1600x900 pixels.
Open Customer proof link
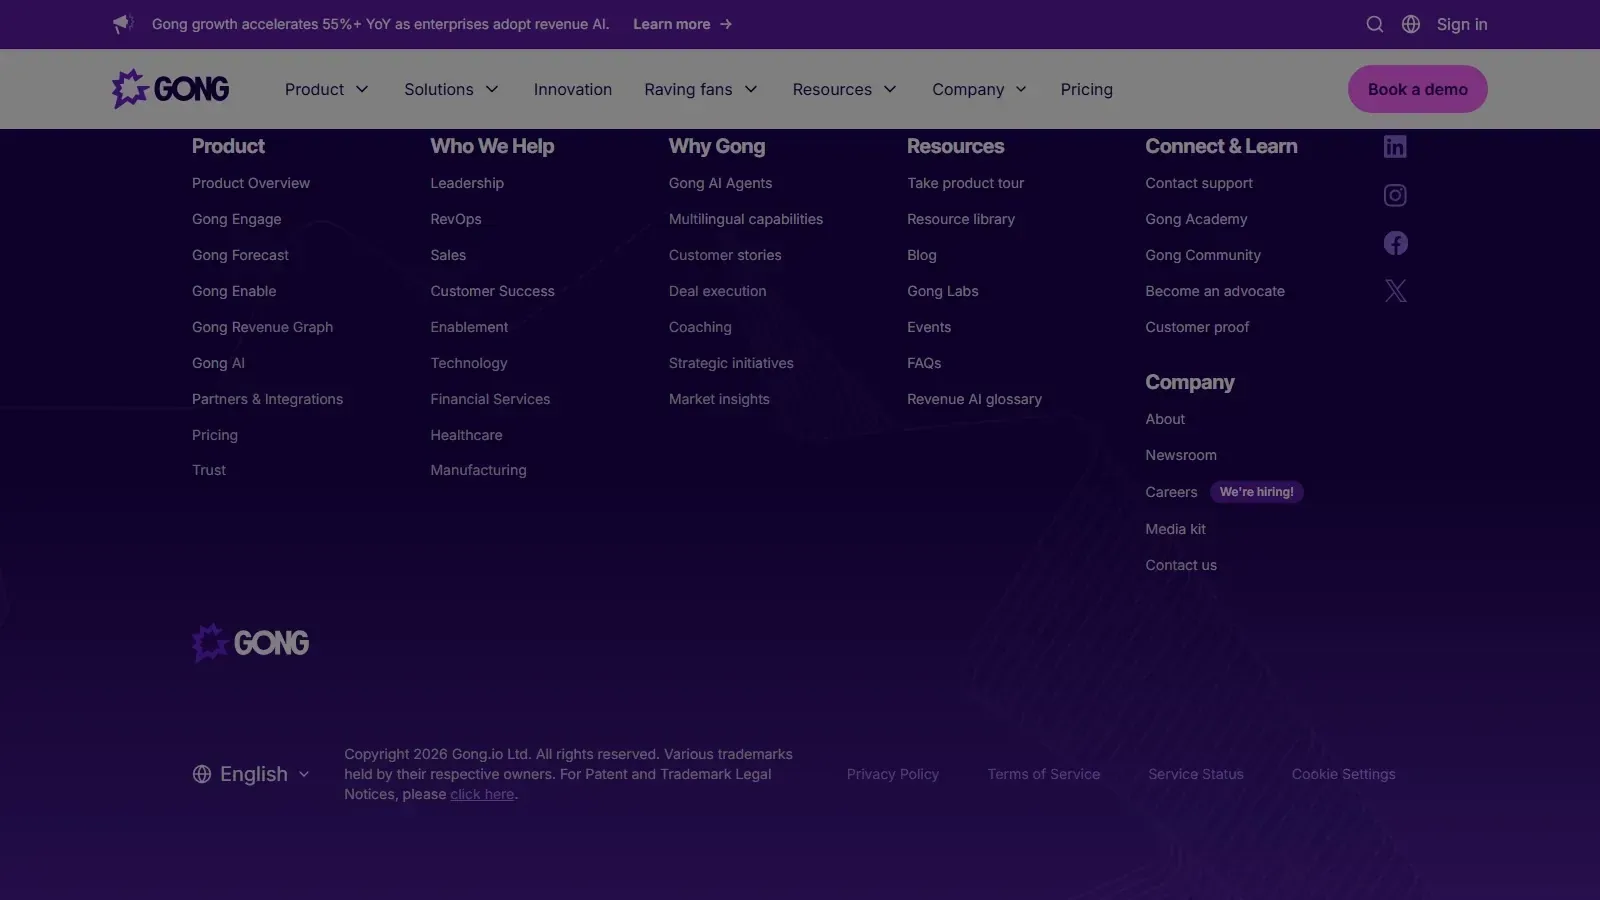point(1197,327)
